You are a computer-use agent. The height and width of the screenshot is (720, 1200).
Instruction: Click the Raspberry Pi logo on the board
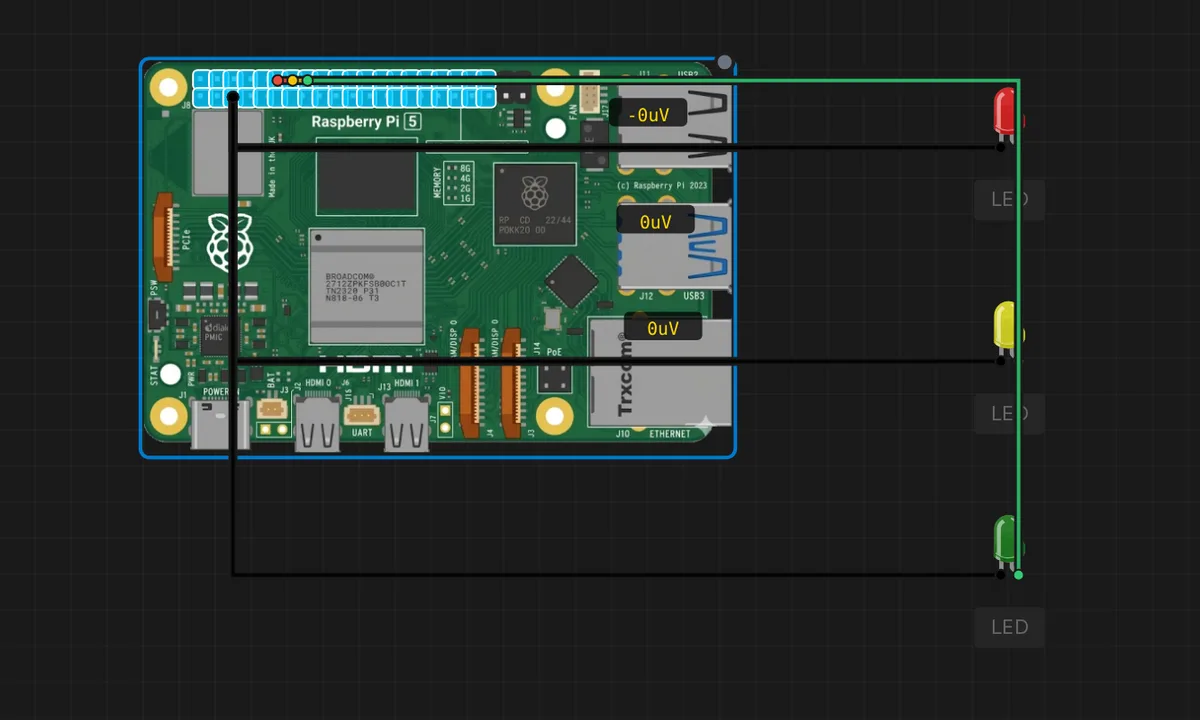[230, 242]
